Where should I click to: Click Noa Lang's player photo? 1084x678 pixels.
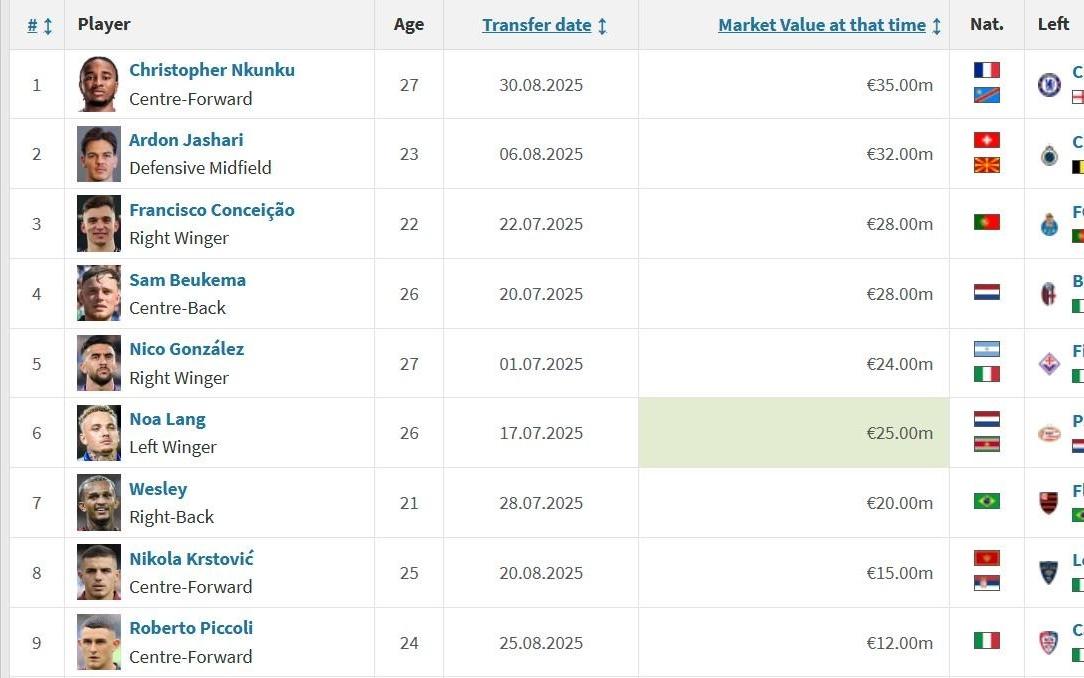click(x=99, y=433)
